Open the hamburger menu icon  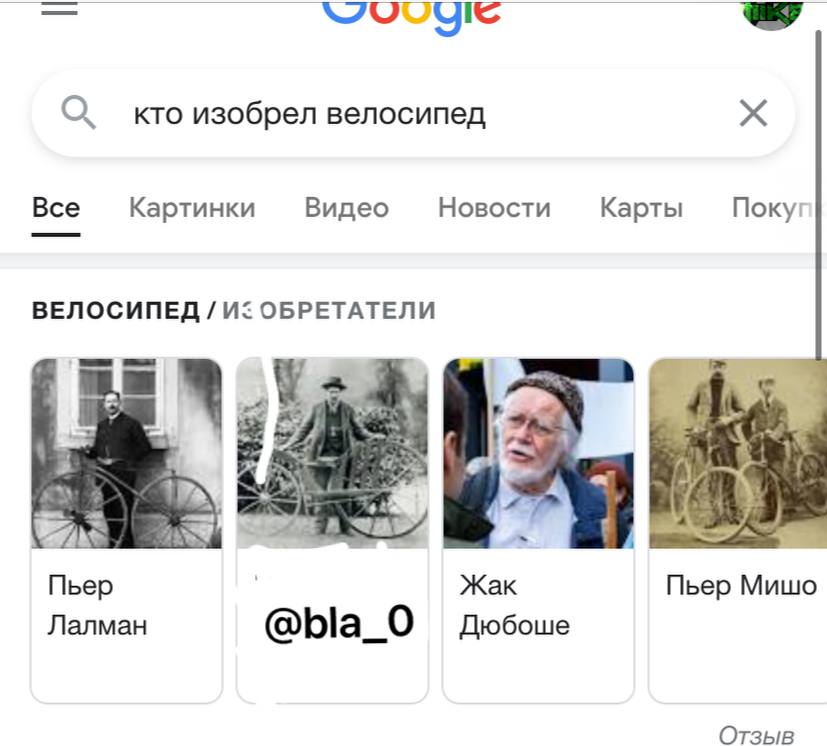coord(60,7)
